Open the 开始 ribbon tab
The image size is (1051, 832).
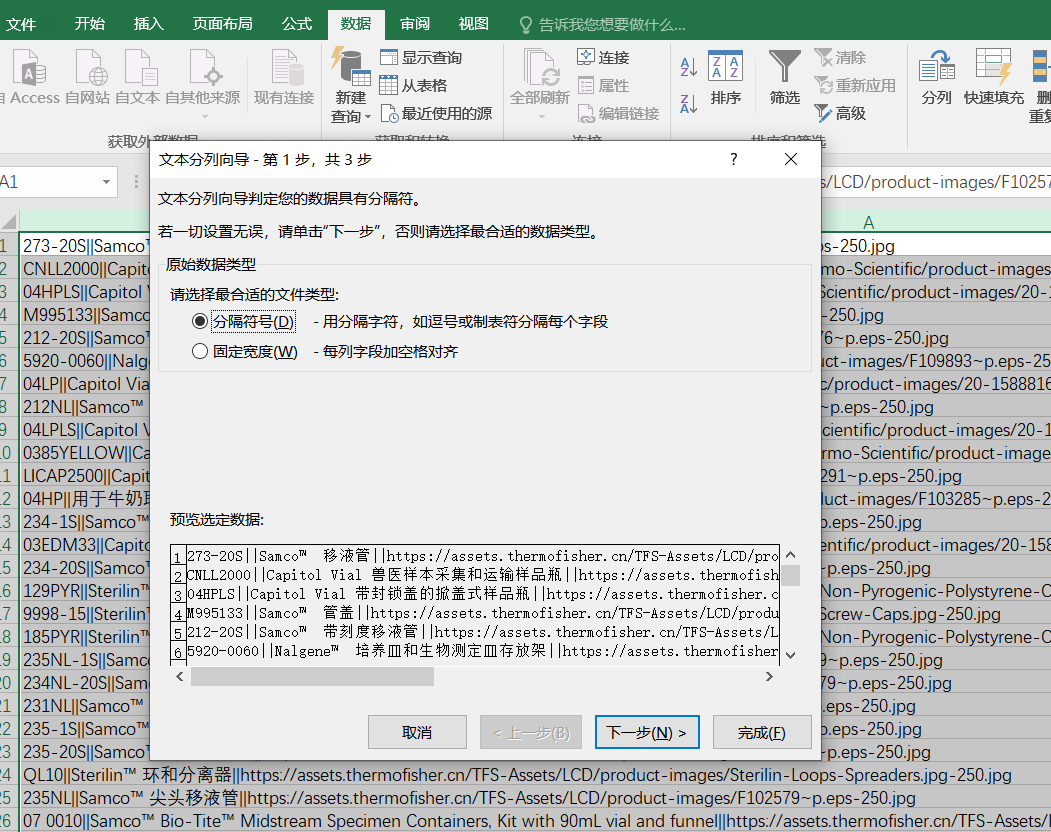click(x=89, y=23)
